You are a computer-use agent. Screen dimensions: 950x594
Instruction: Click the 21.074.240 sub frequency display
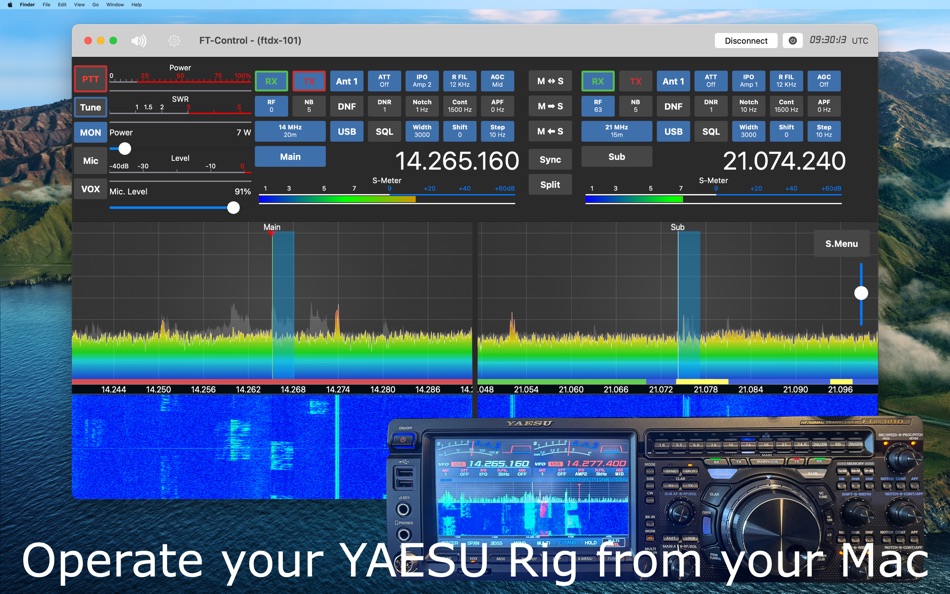point(784,161)
